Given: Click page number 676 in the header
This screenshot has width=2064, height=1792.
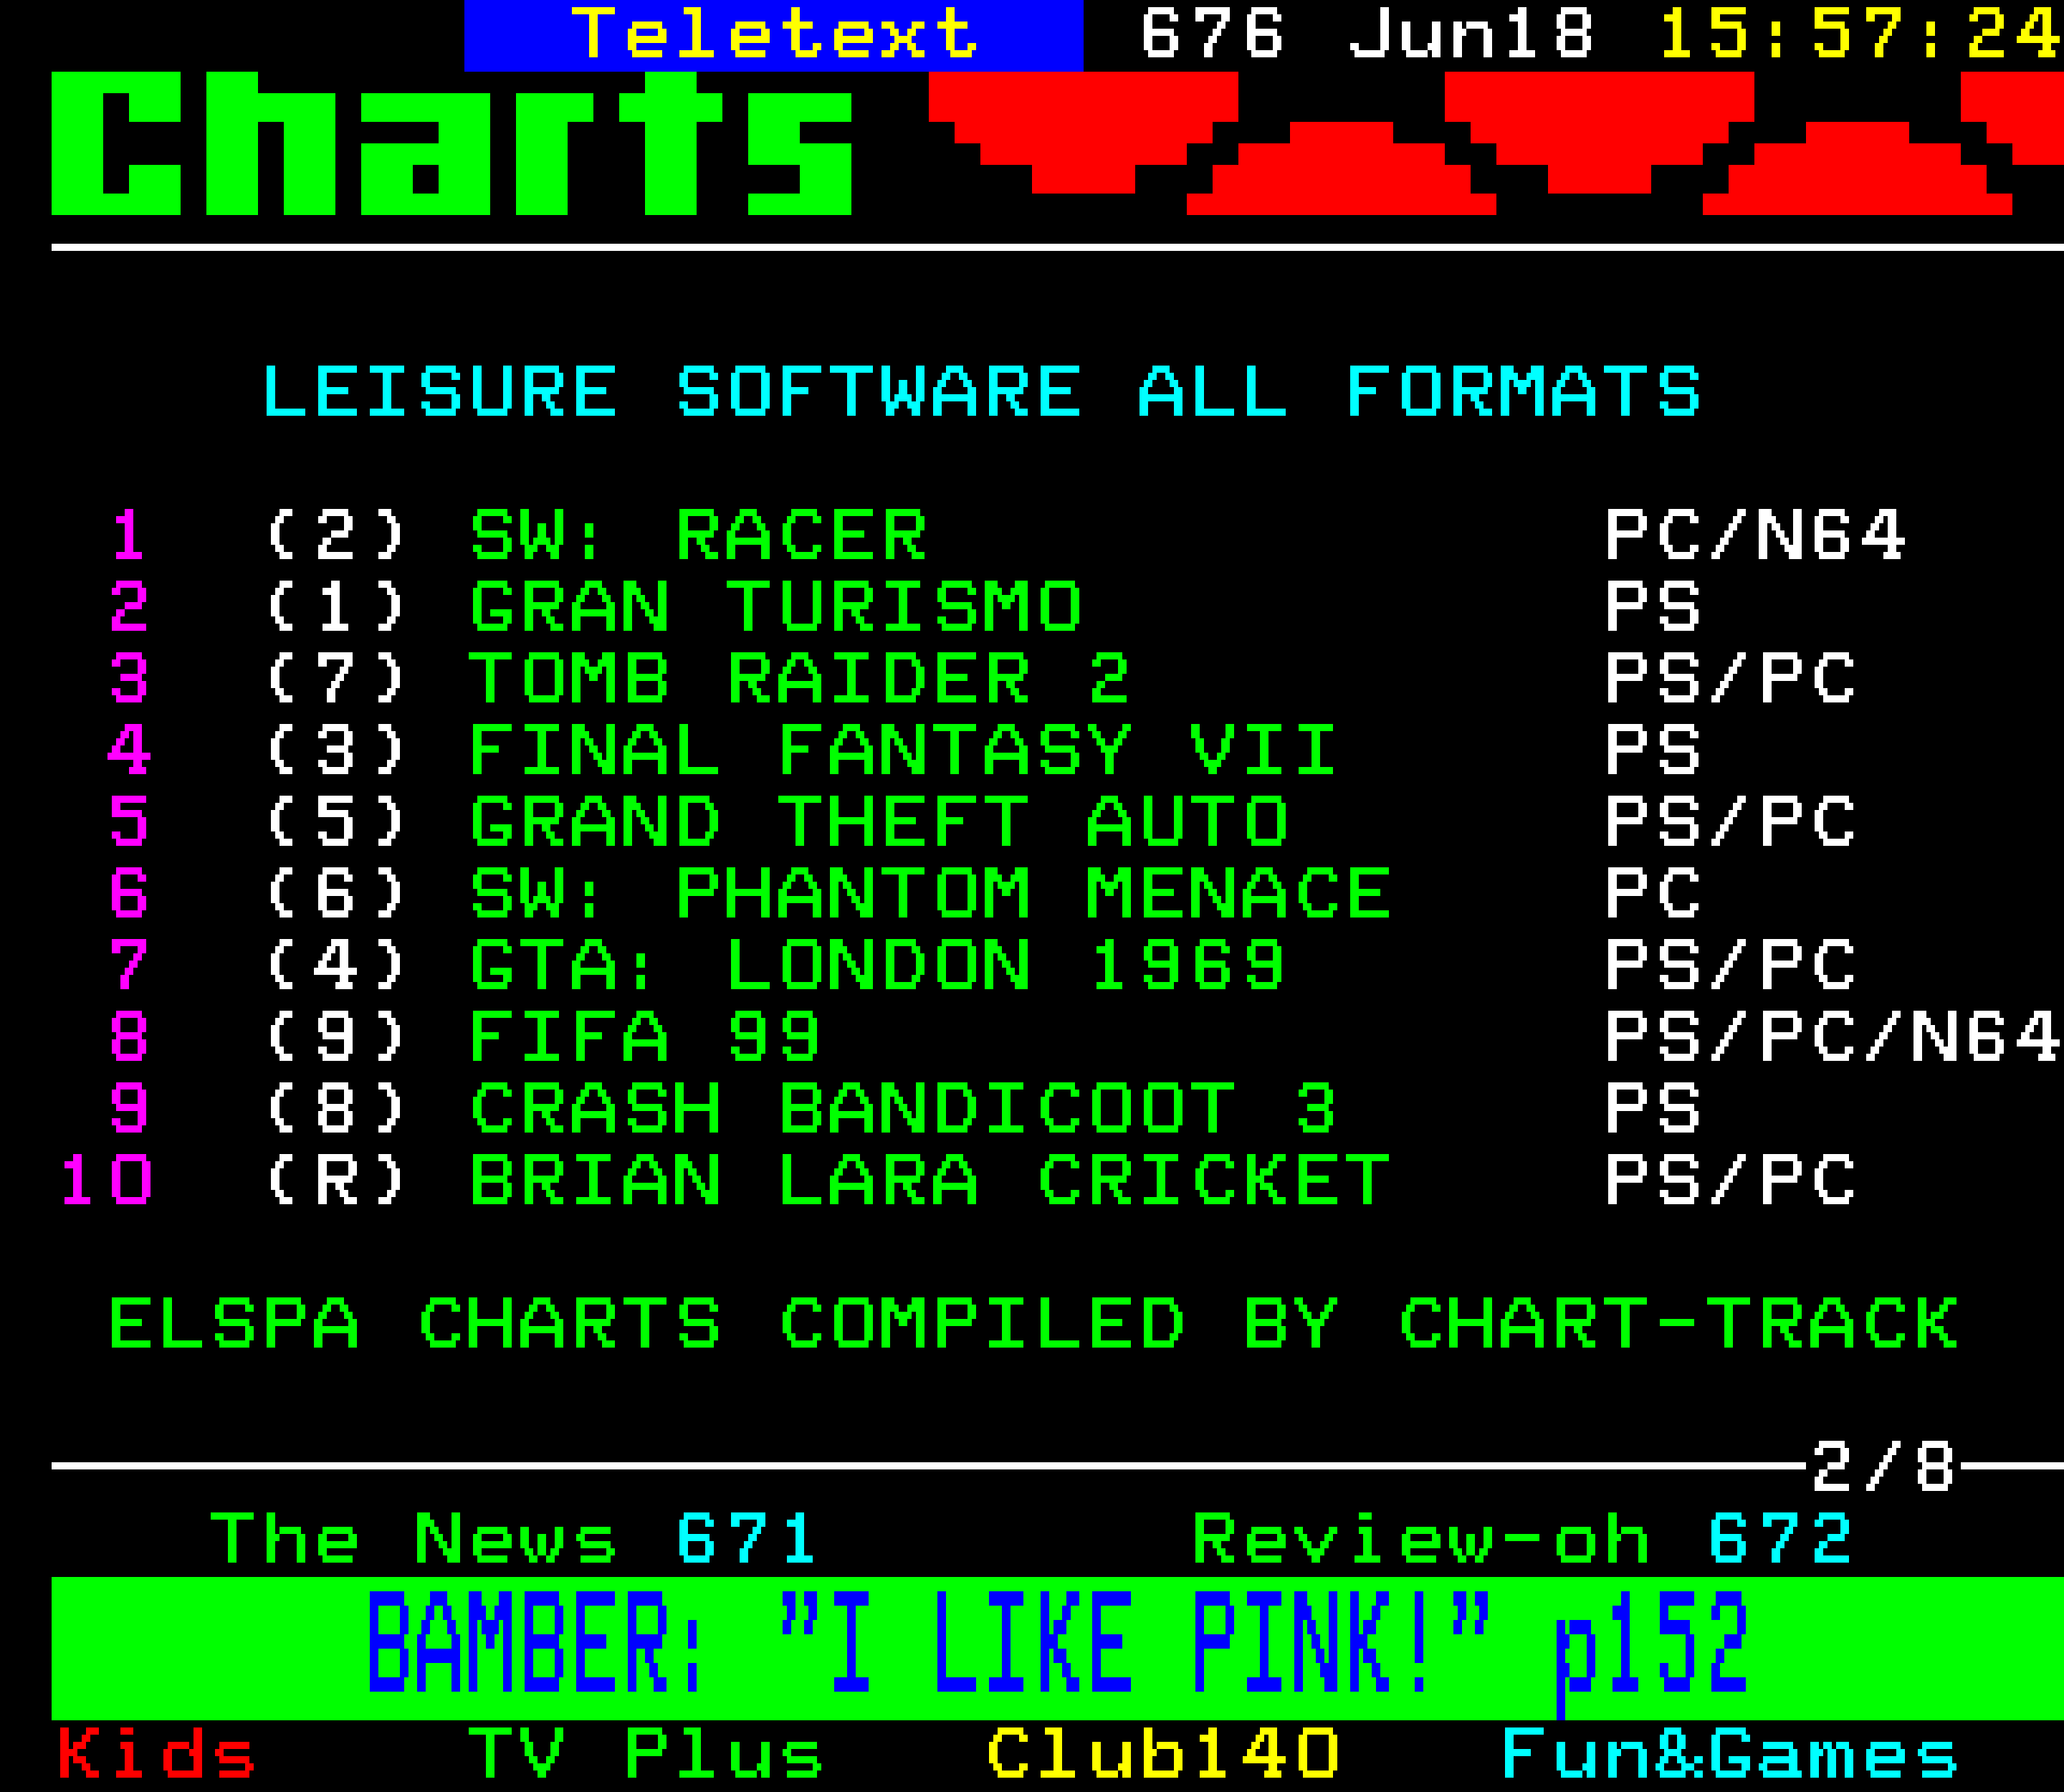Looking at the screenshot, I should point(1212,33).
